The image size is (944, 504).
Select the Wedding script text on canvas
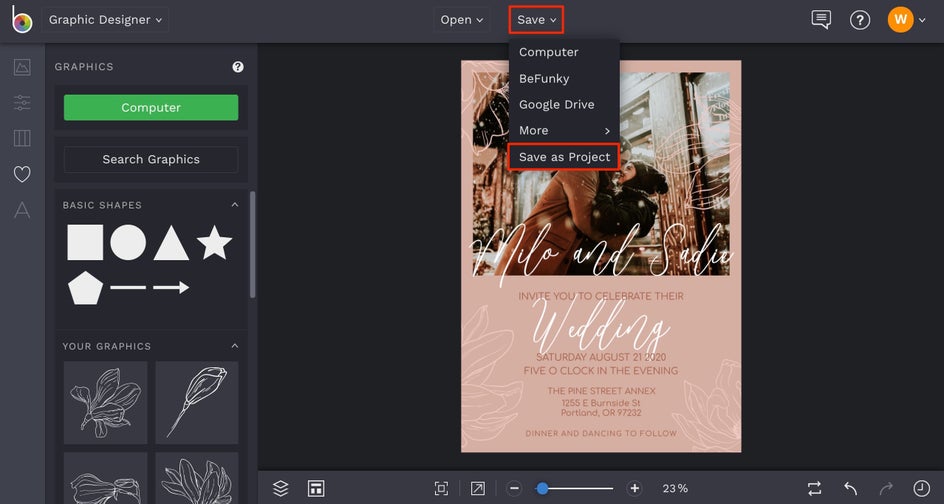pos(601,328)
